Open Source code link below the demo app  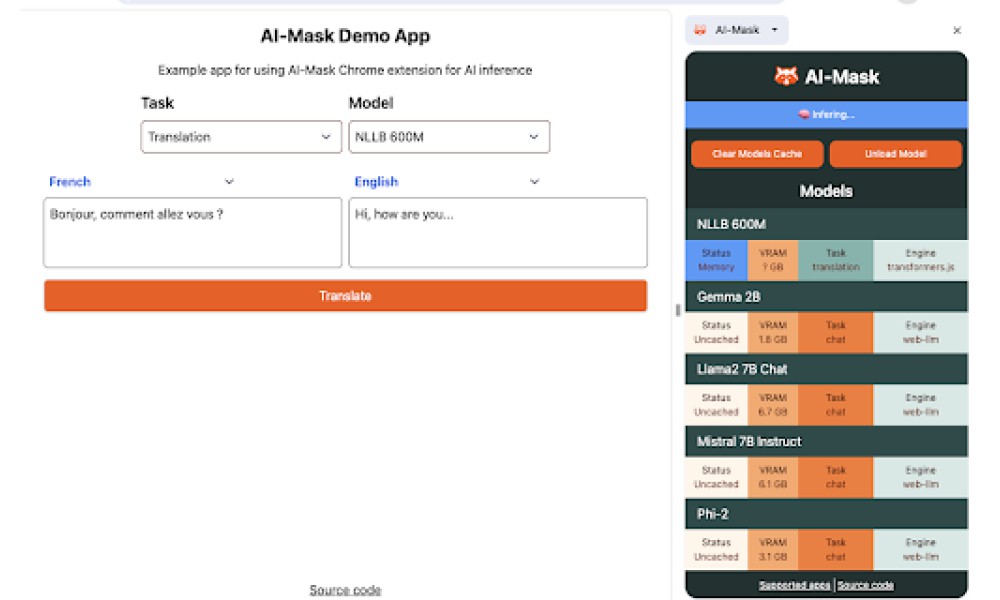point(345,590)
